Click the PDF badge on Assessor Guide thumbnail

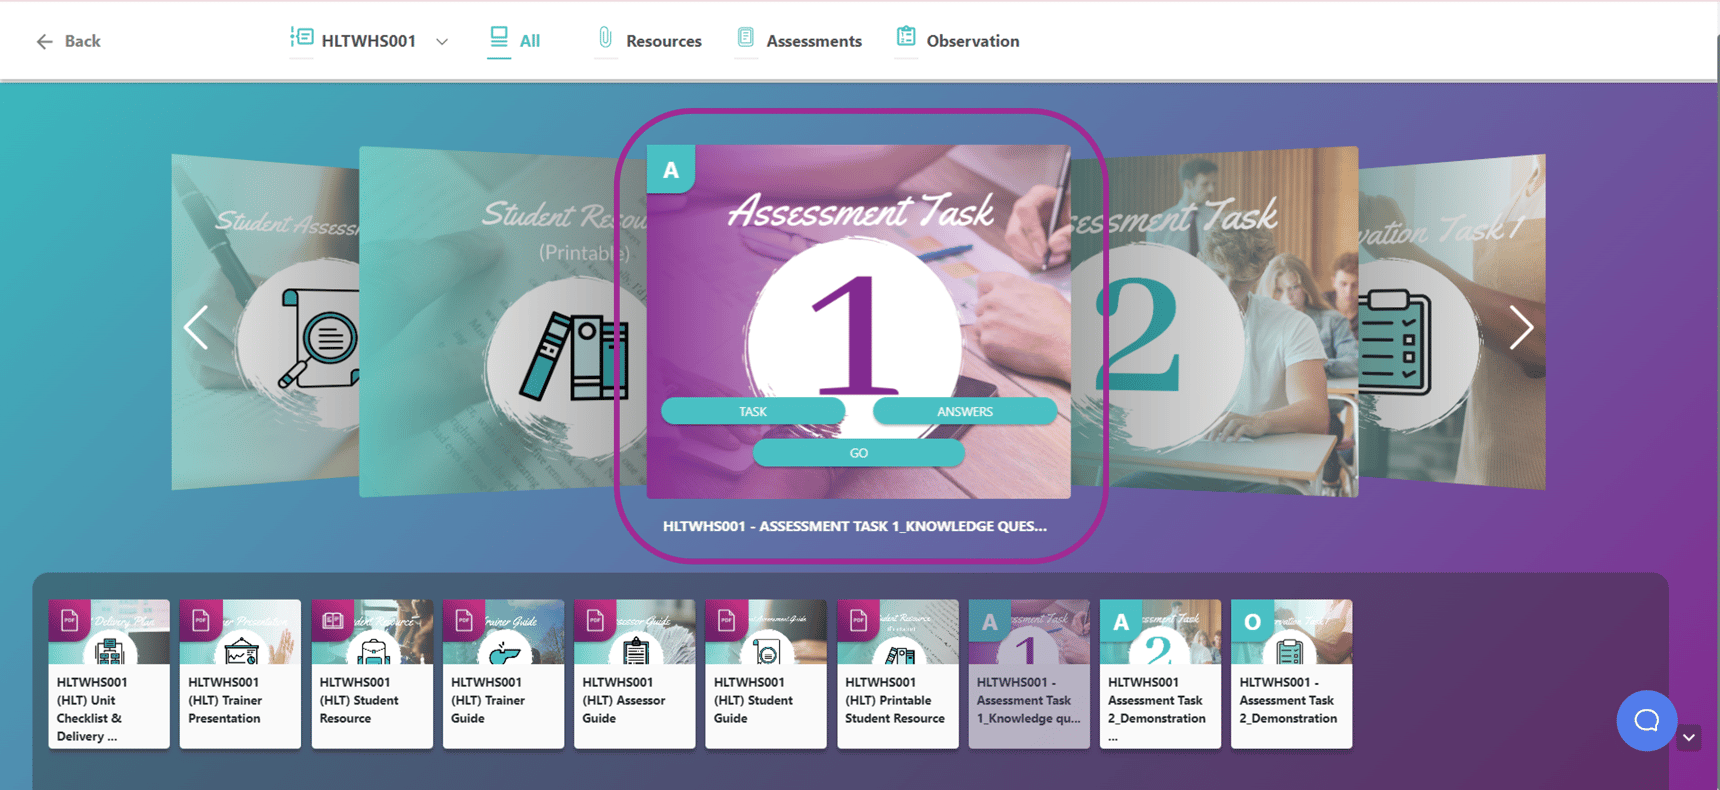pyautogui.click(x=595, y=621)
